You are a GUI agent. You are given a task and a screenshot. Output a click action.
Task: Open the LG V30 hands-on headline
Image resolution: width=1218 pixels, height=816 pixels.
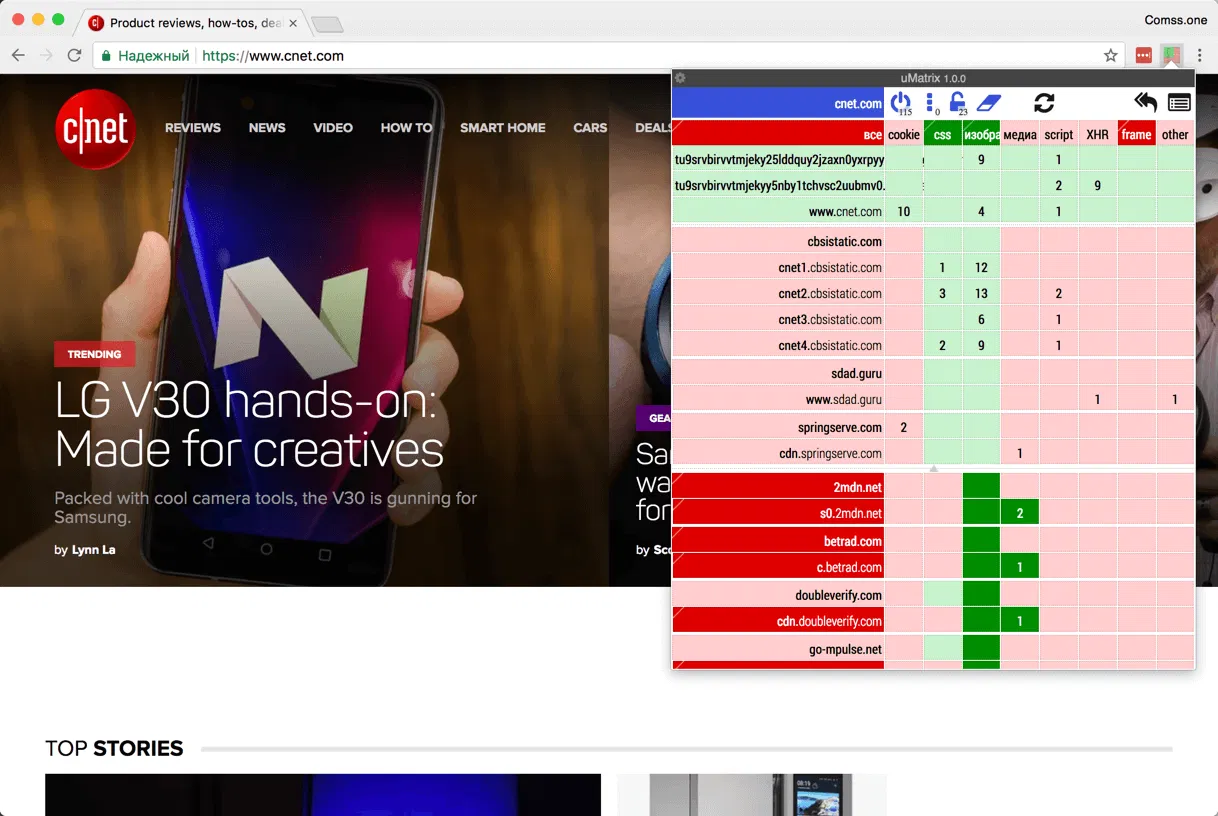(x=249, y=426)
